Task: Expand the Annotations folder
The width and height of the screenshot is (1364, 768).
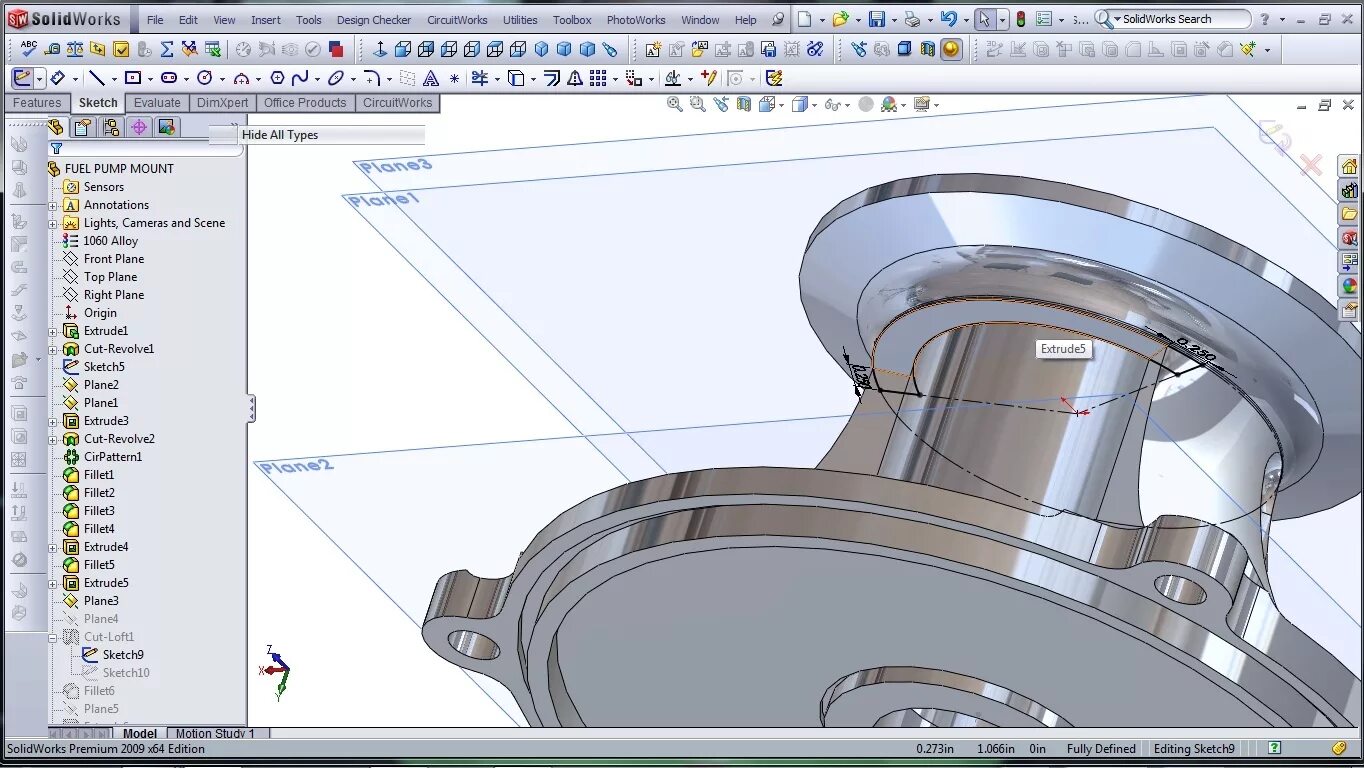Action: 53,205
